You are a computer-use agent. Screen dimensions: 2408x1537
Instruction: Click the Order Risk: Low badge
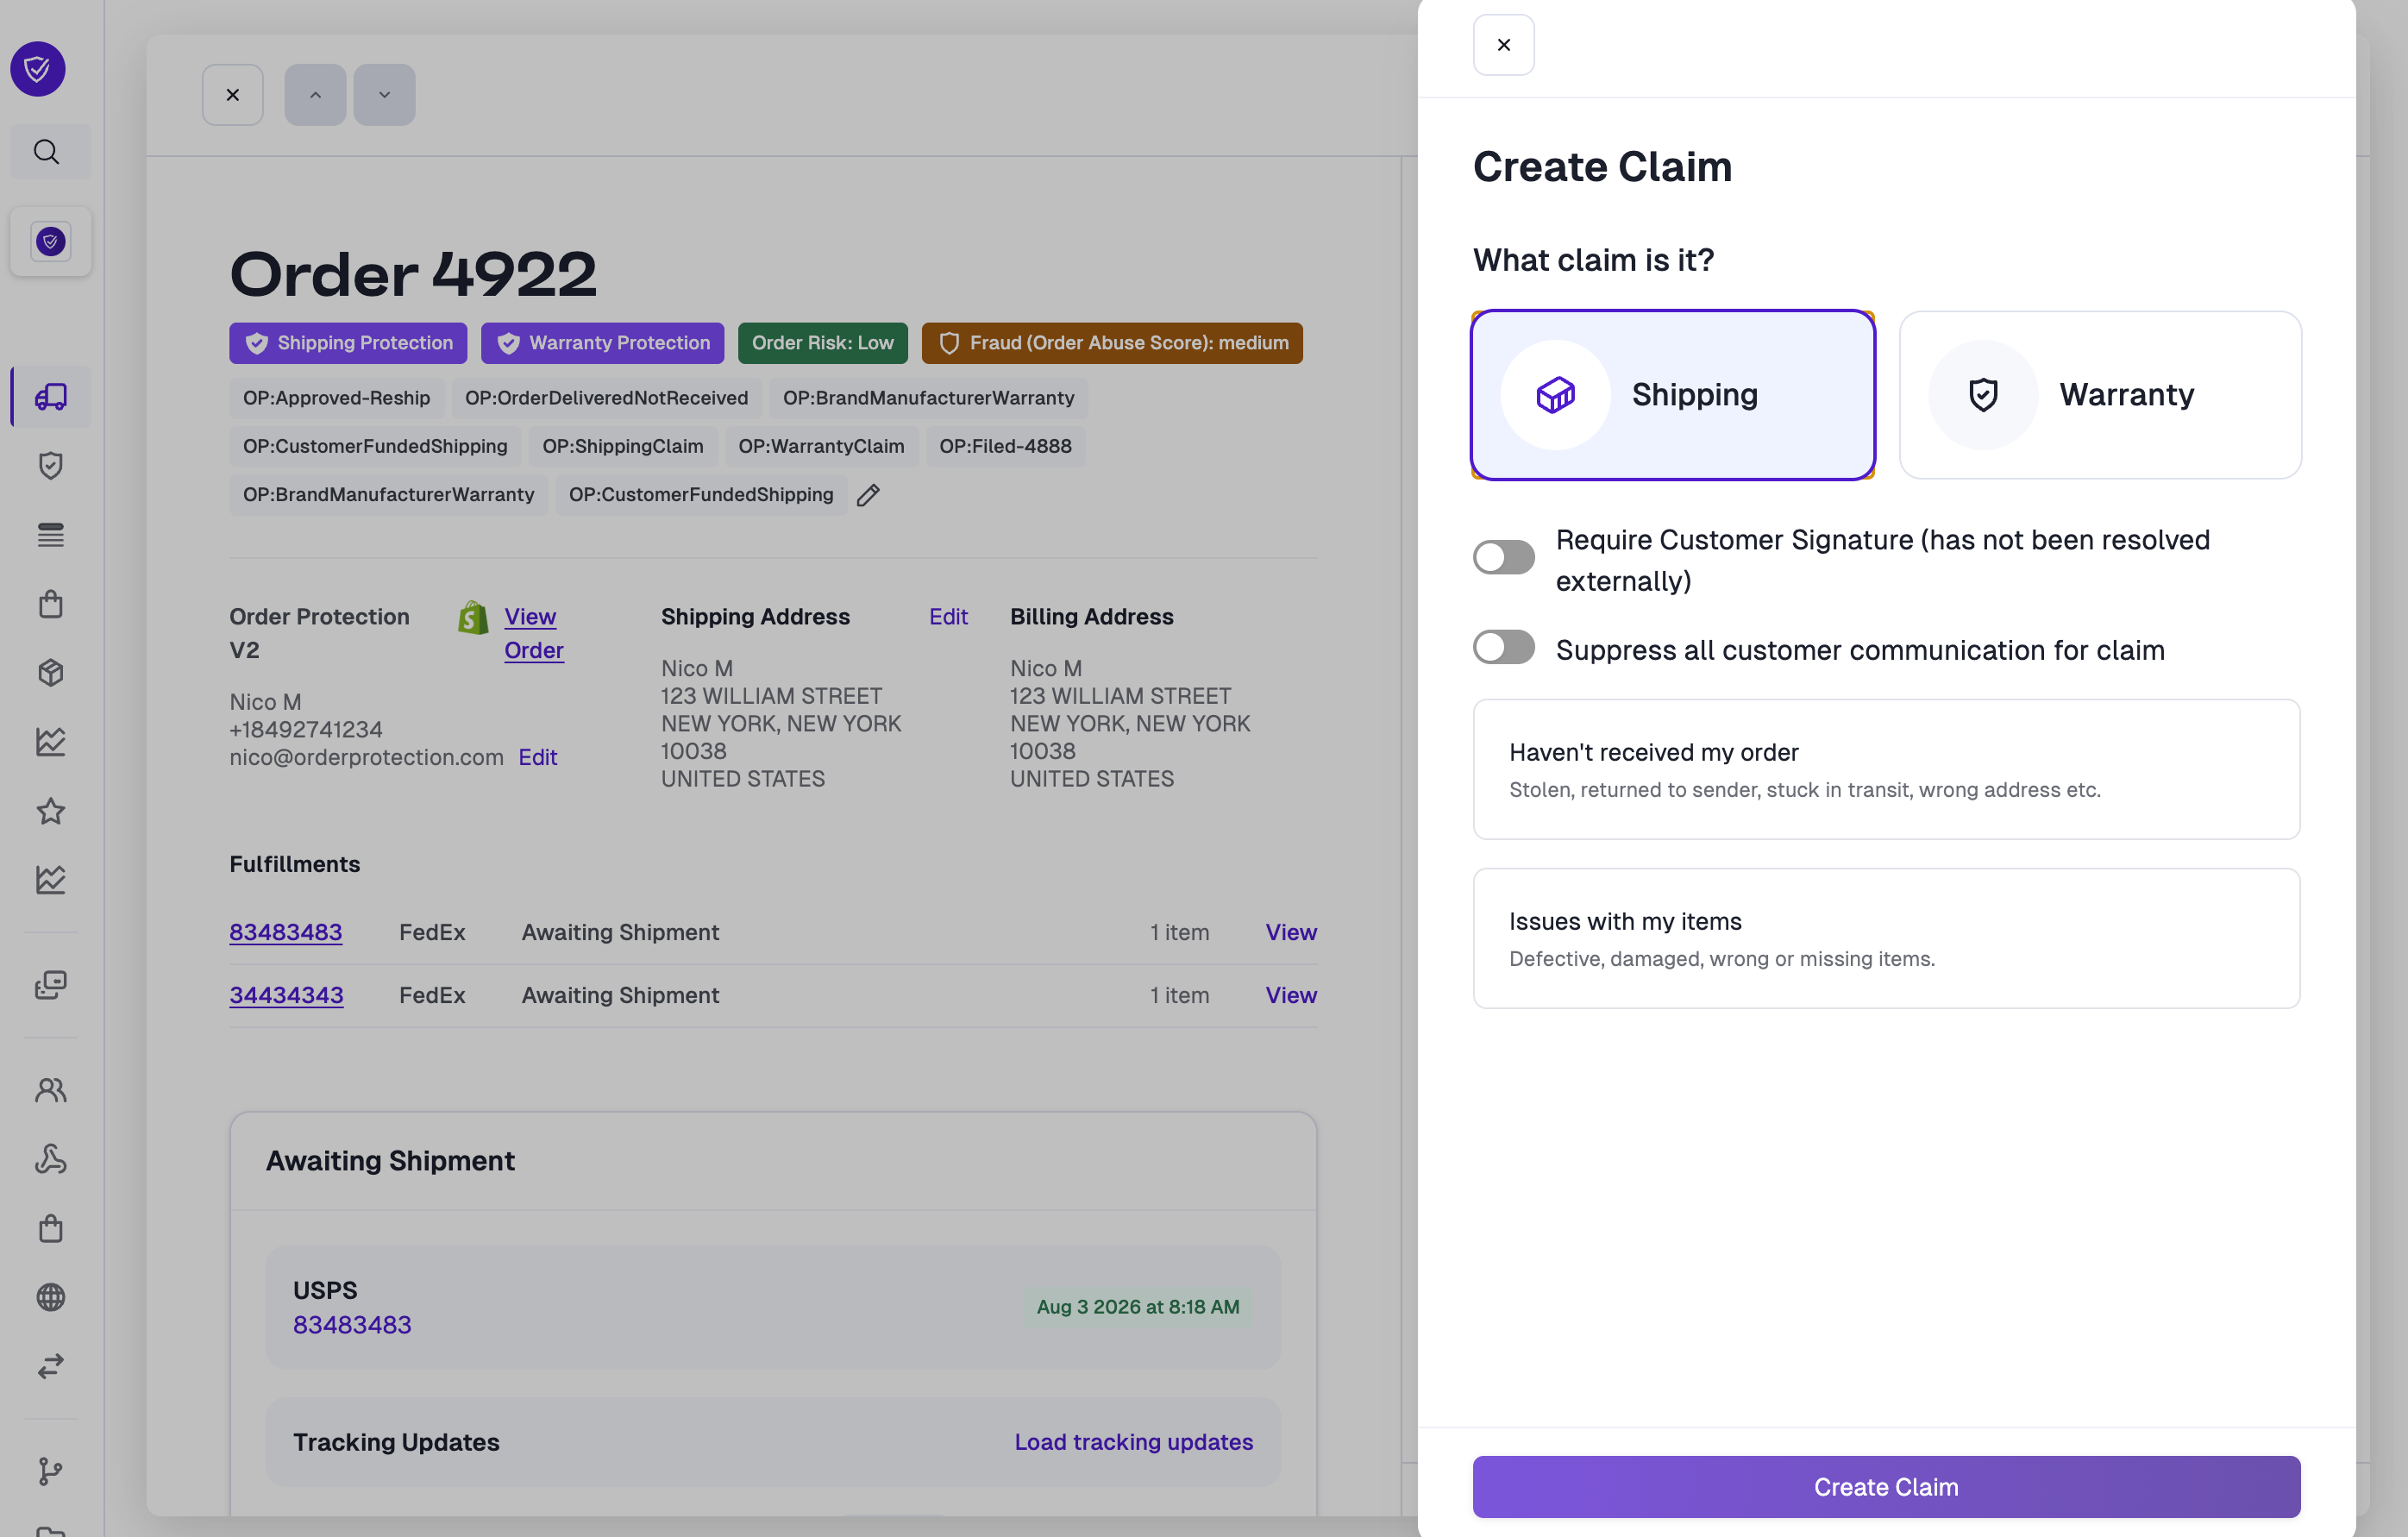822,343
